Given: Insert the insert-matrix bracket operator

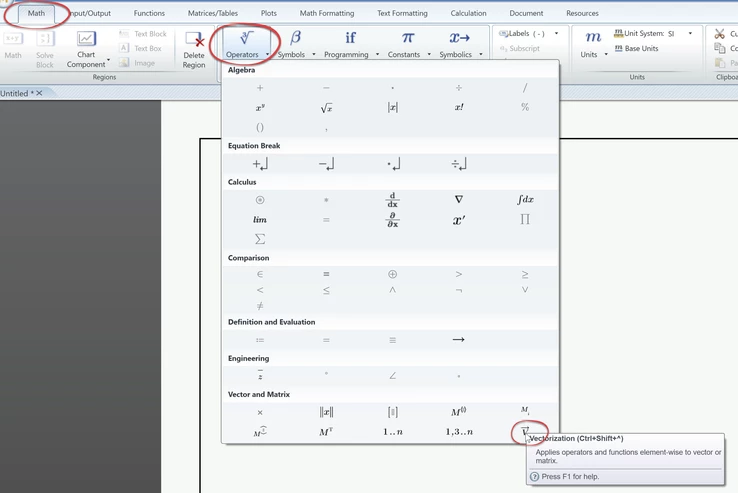Looking at the screenshot, I should tap(393, 412).
